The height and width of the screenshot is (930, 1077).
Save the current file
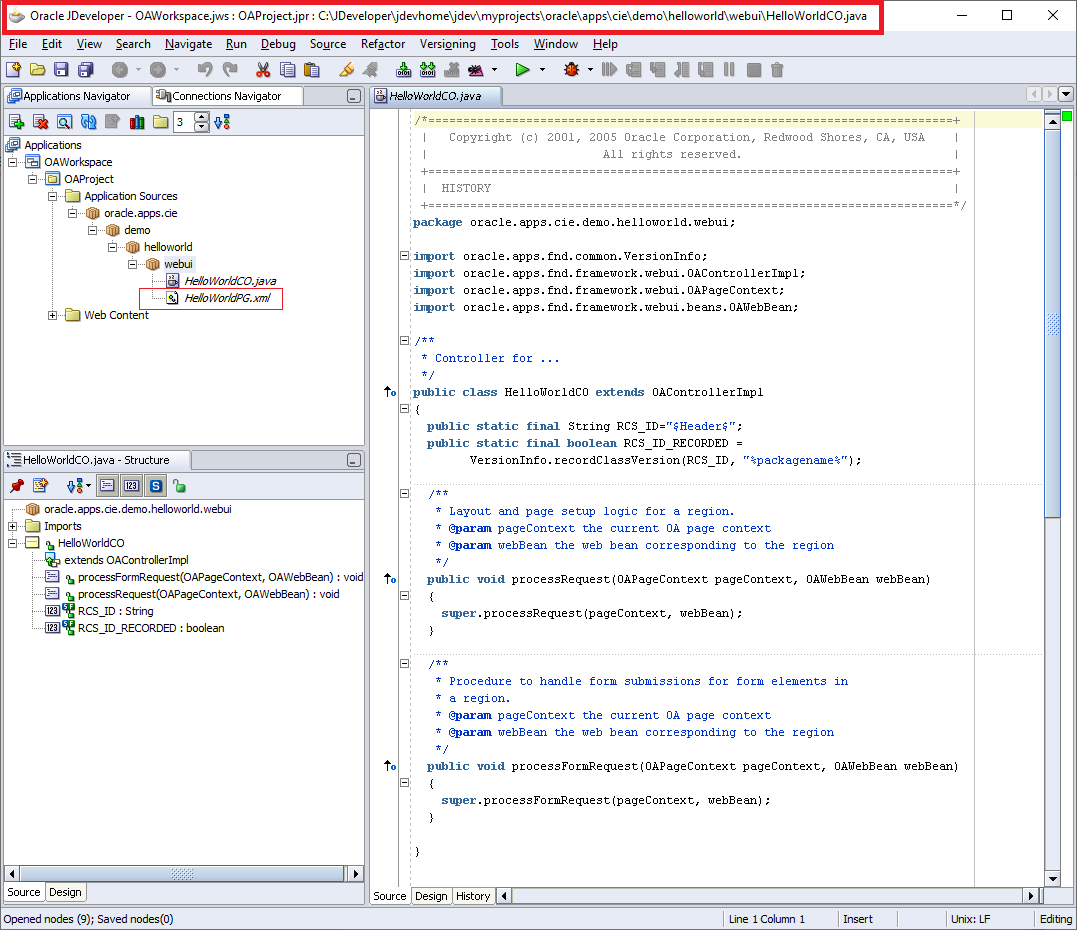[61, 69]
